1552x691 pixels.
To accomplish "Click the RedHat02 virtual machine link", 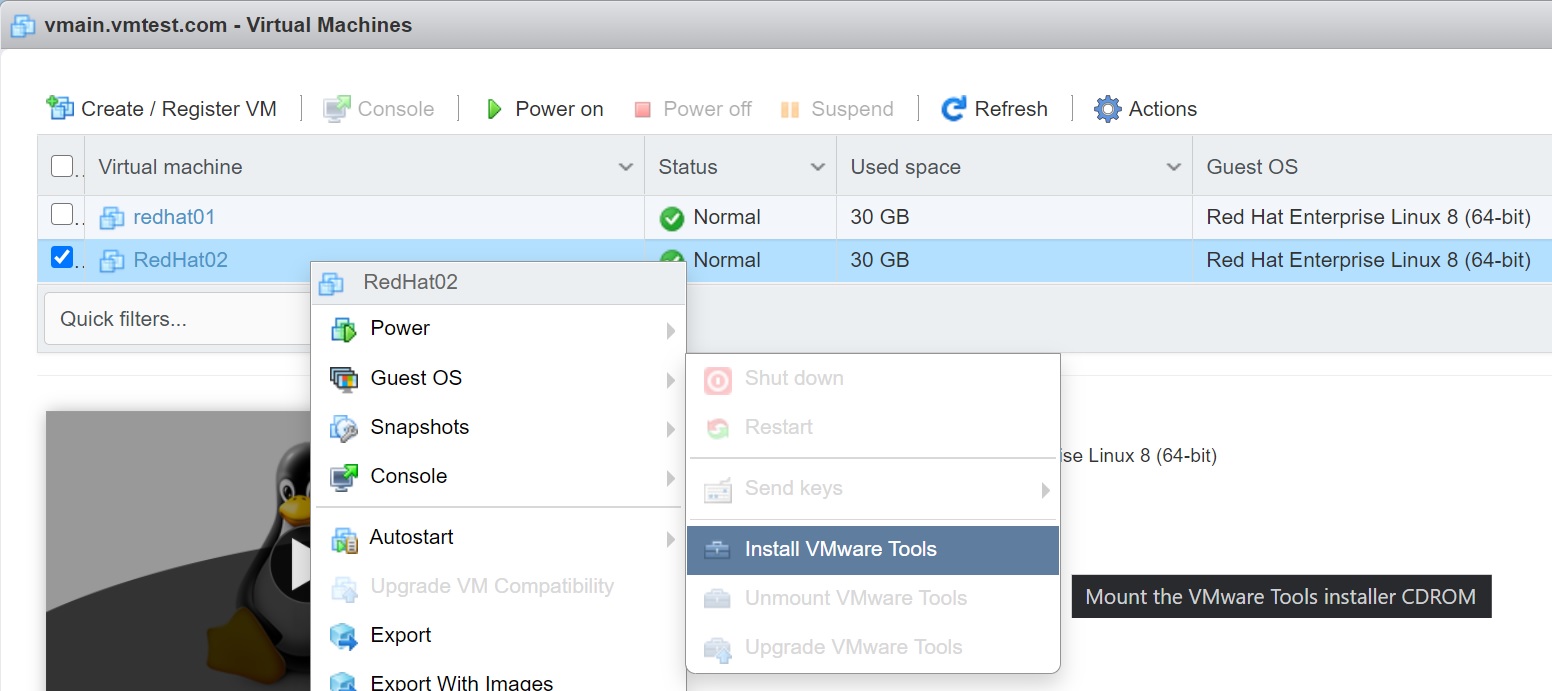I will tap(180, 260).
